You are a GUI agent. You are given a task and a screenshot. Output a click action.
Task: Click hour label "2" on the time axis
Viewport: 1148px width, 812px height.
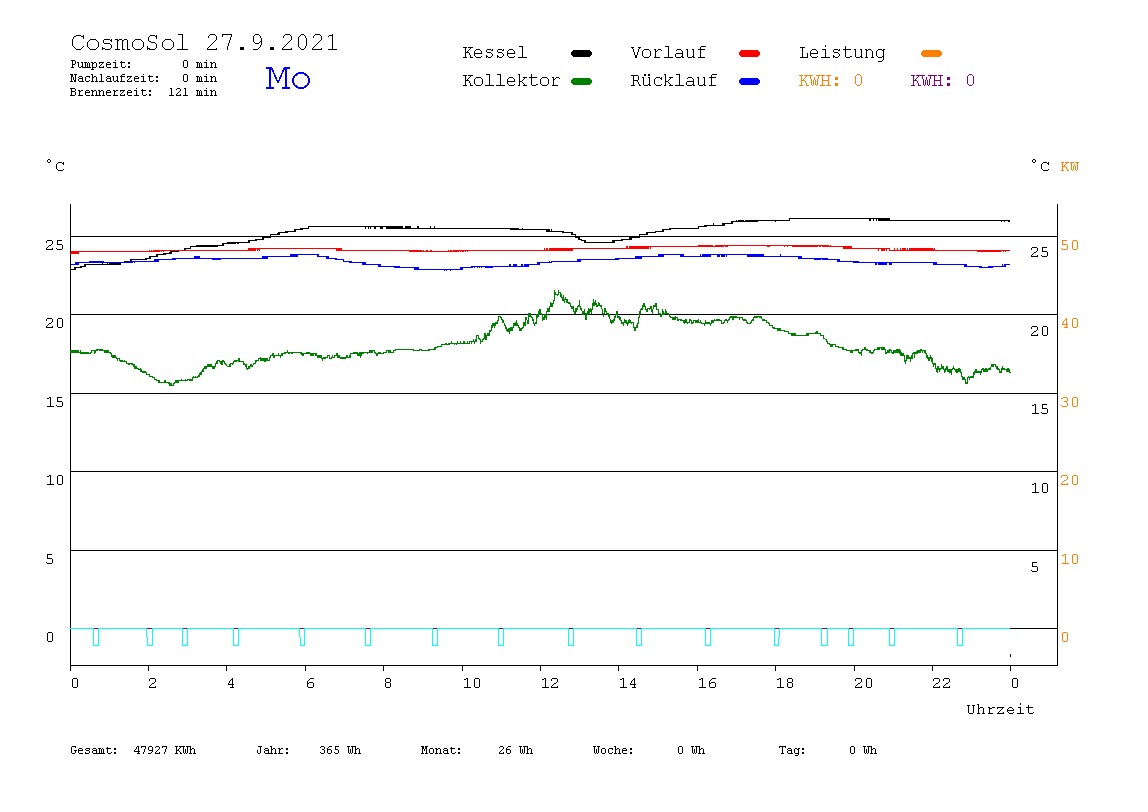point(152,684)
